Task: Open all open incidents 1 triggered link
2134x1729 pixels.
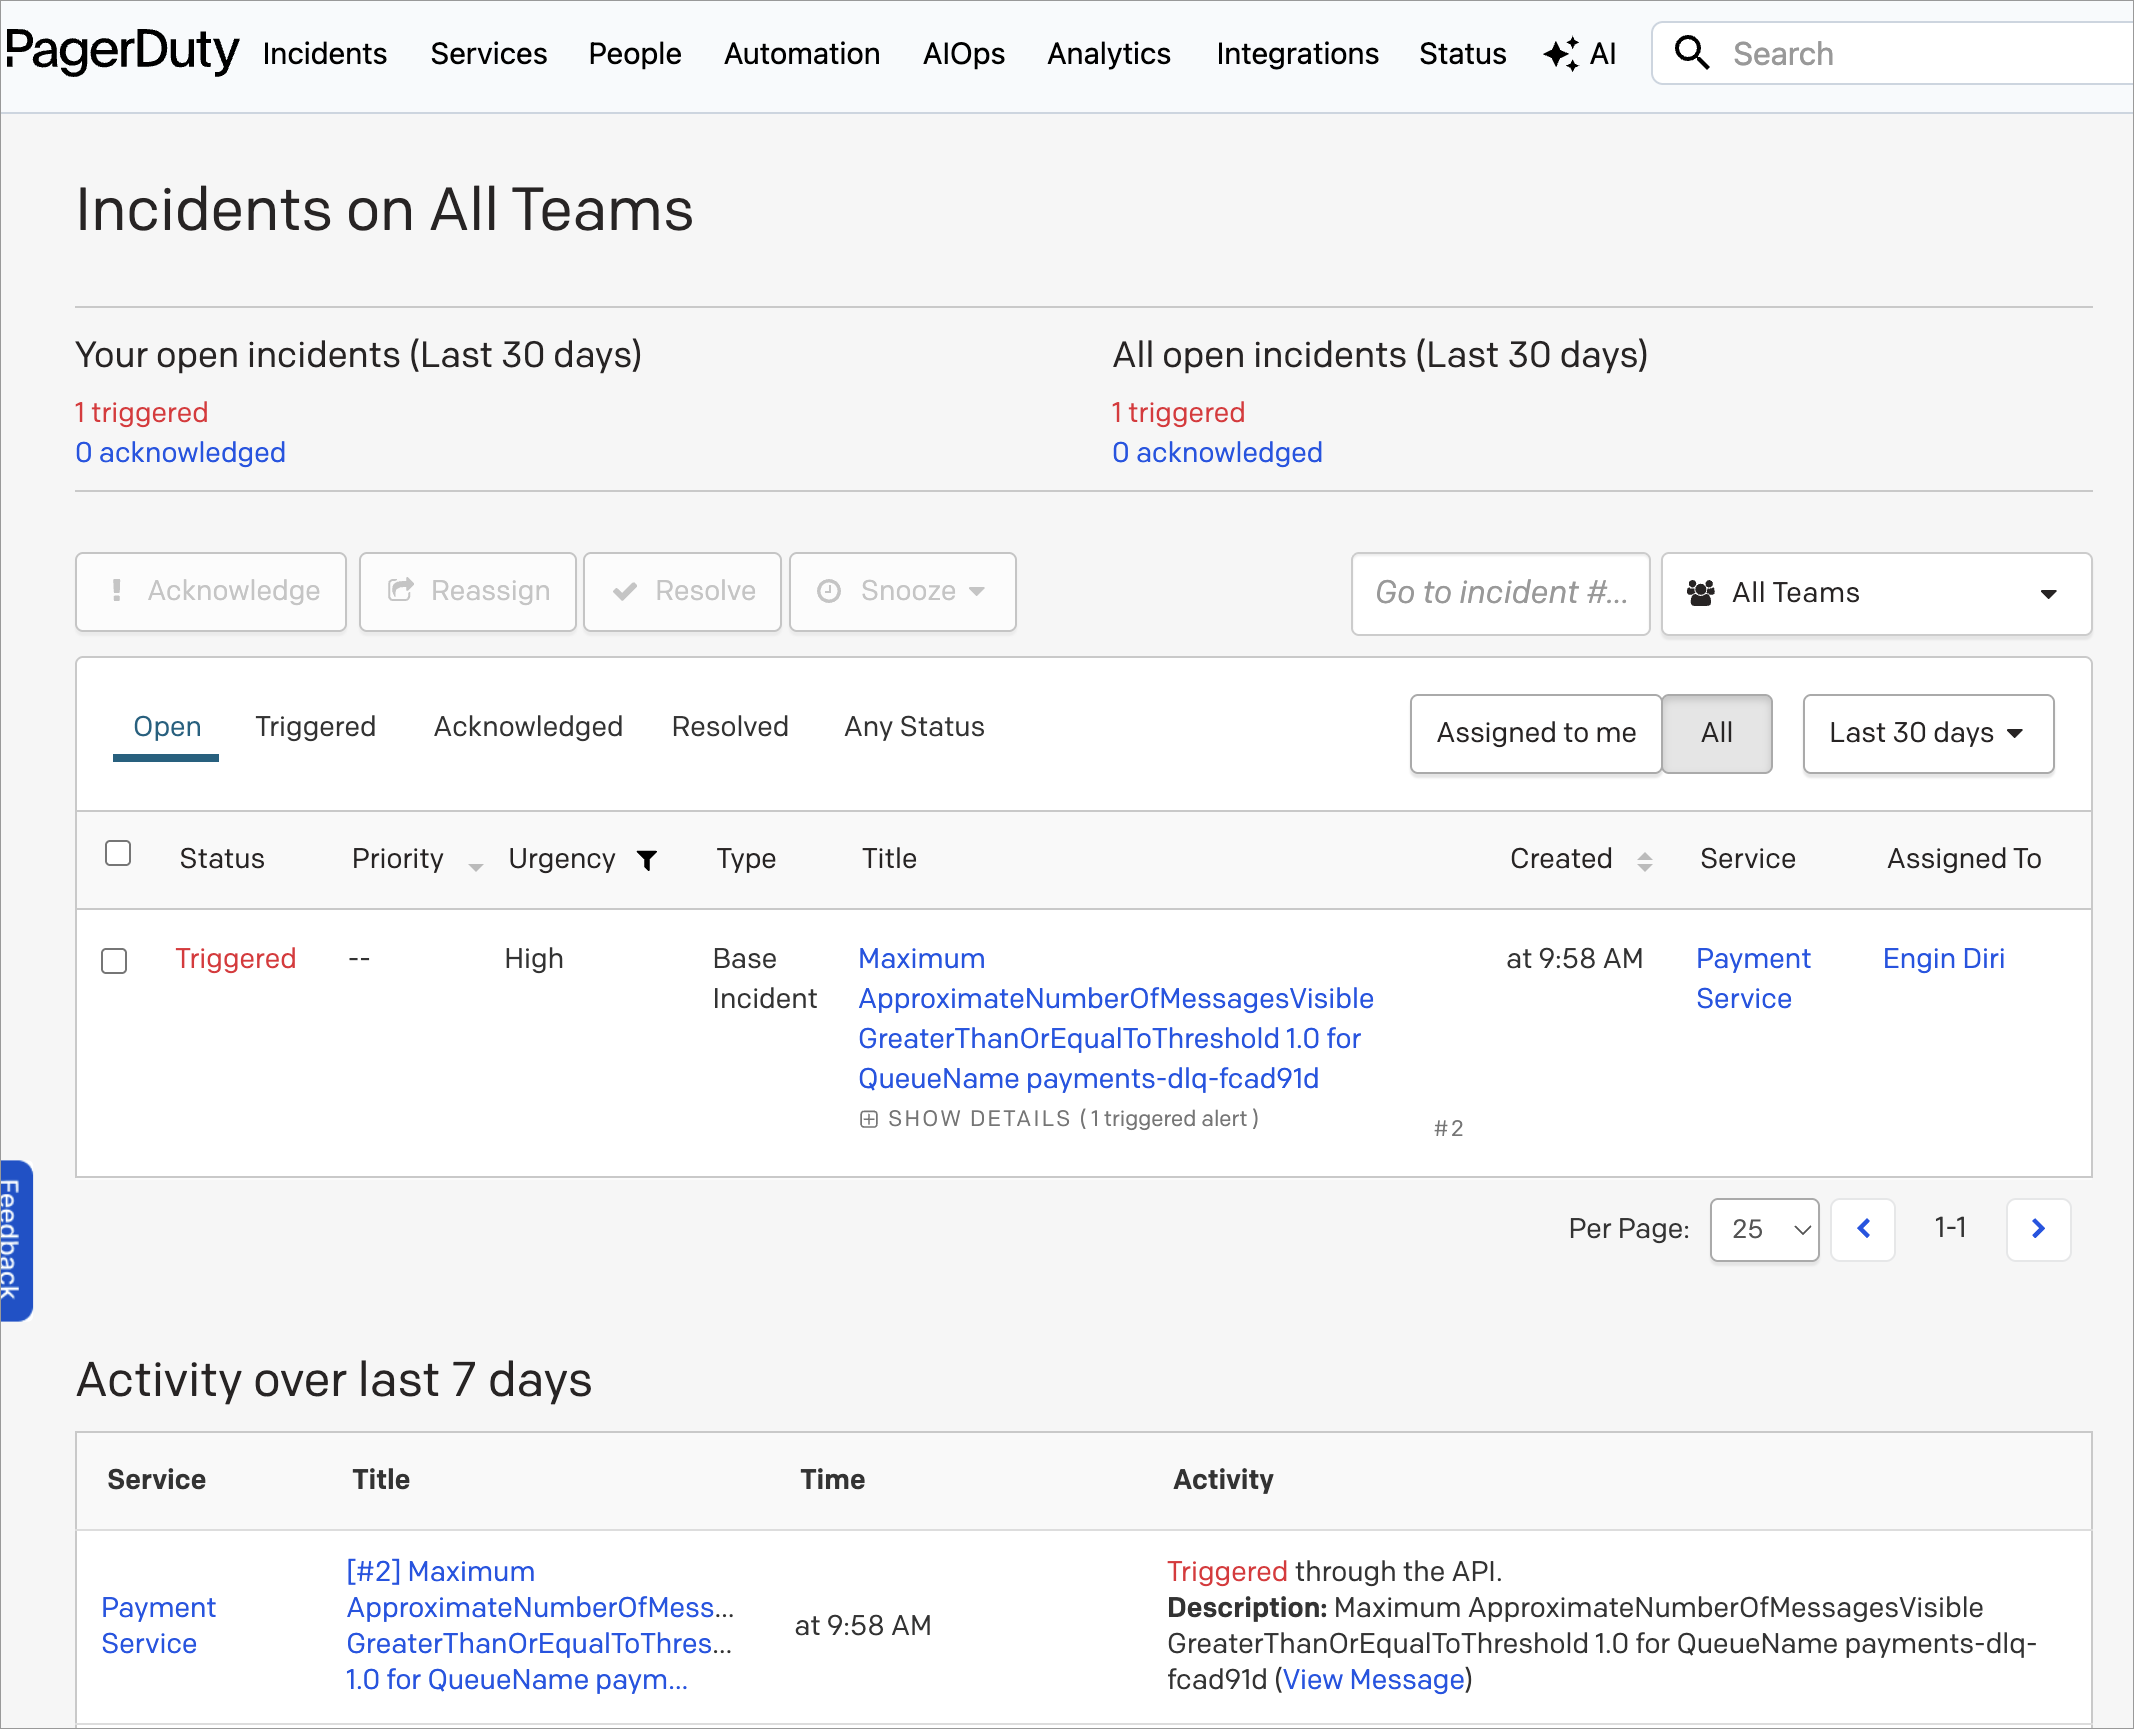Action: (x=1179, y=413)
